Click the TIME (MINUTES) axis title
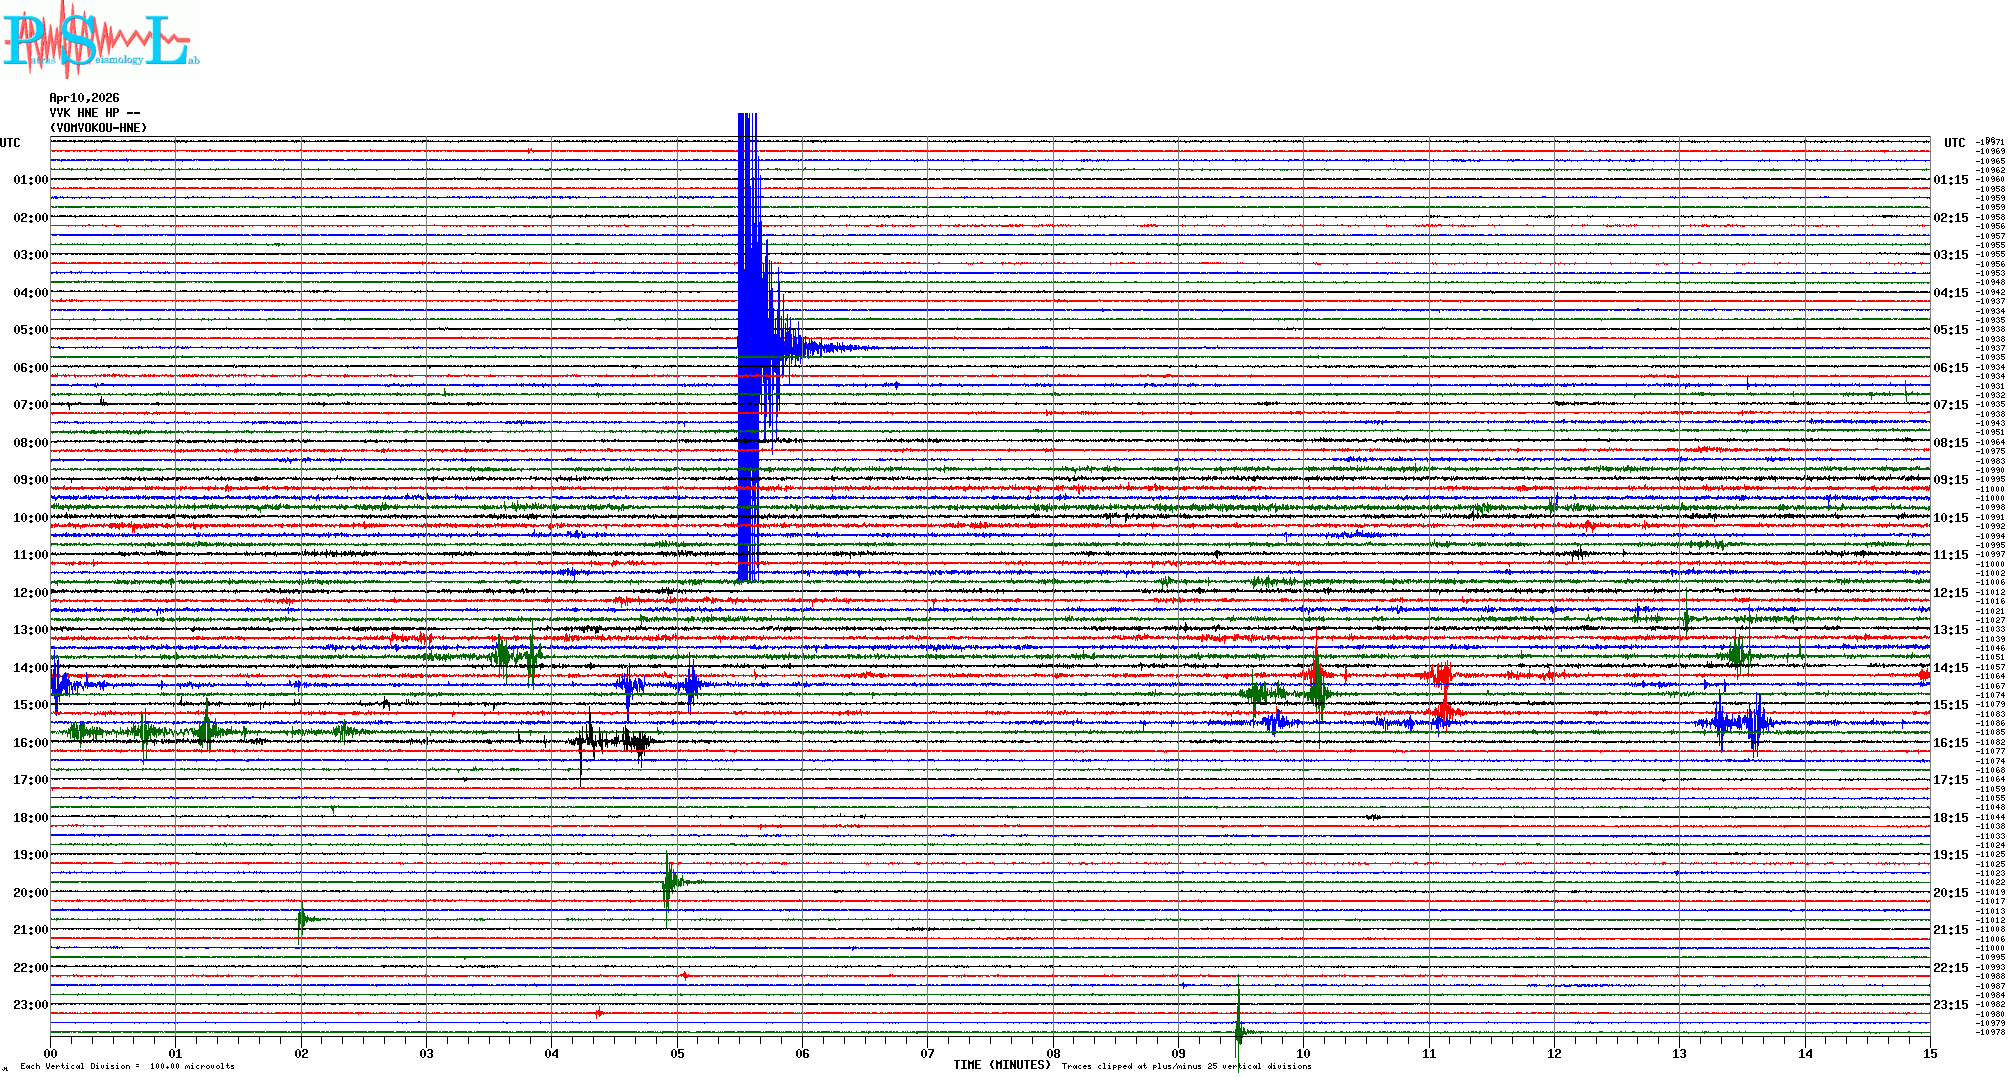The width and height of the screenshot is (2010, 1080). (x=1002, y=1065)
